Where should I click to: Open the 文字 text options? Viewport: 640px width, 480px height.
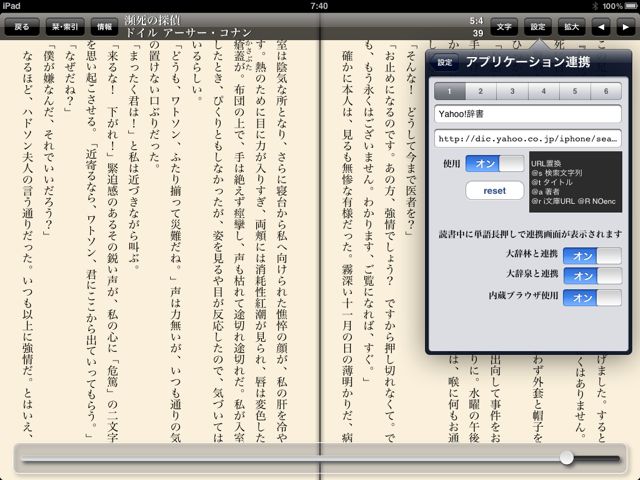[504, 27]
